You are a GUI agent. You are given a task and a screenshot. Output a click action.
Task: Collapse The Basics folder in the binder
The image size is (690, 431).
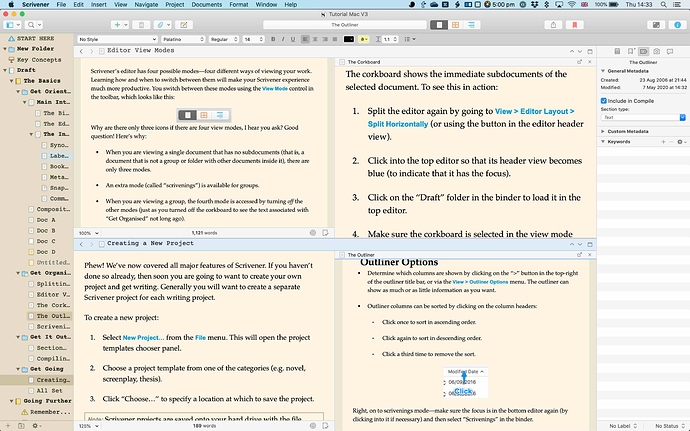(11, 81)
